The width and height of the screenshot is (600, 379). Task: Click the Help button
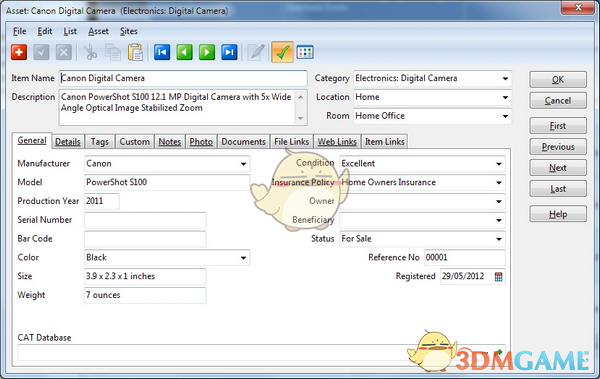pyautogui.click(x=558, y=214)
